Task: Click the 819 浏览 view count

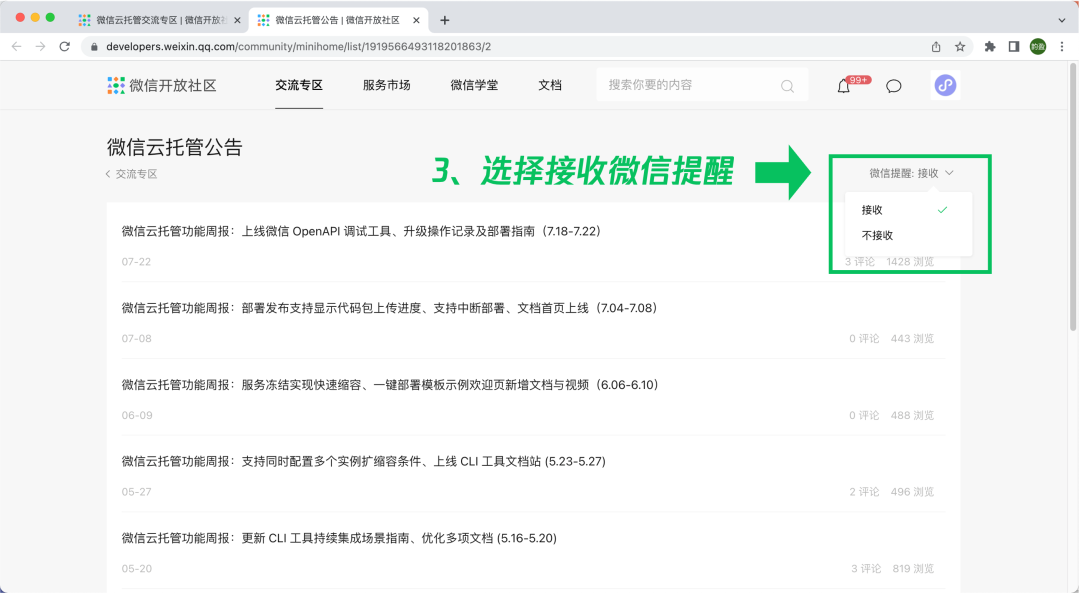Action: coord(913,569)
